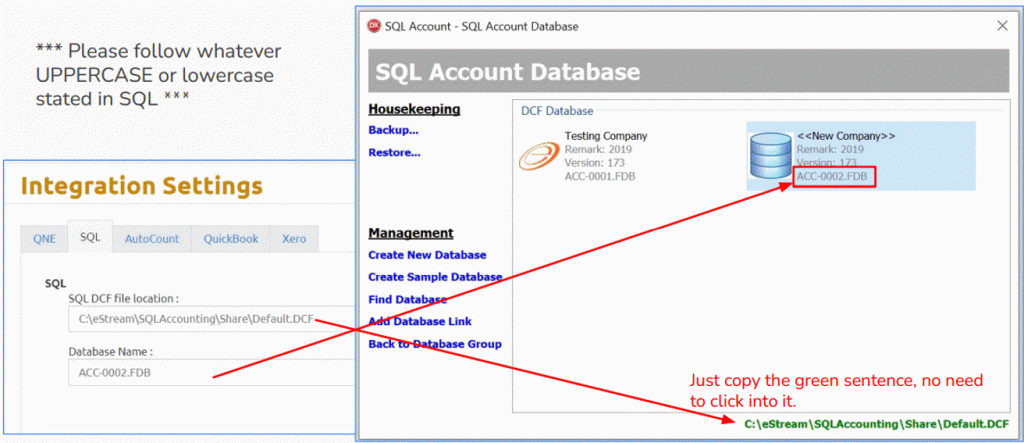1024x443 pixels.
Task: Go Back to Database Group
Action: 435,344
